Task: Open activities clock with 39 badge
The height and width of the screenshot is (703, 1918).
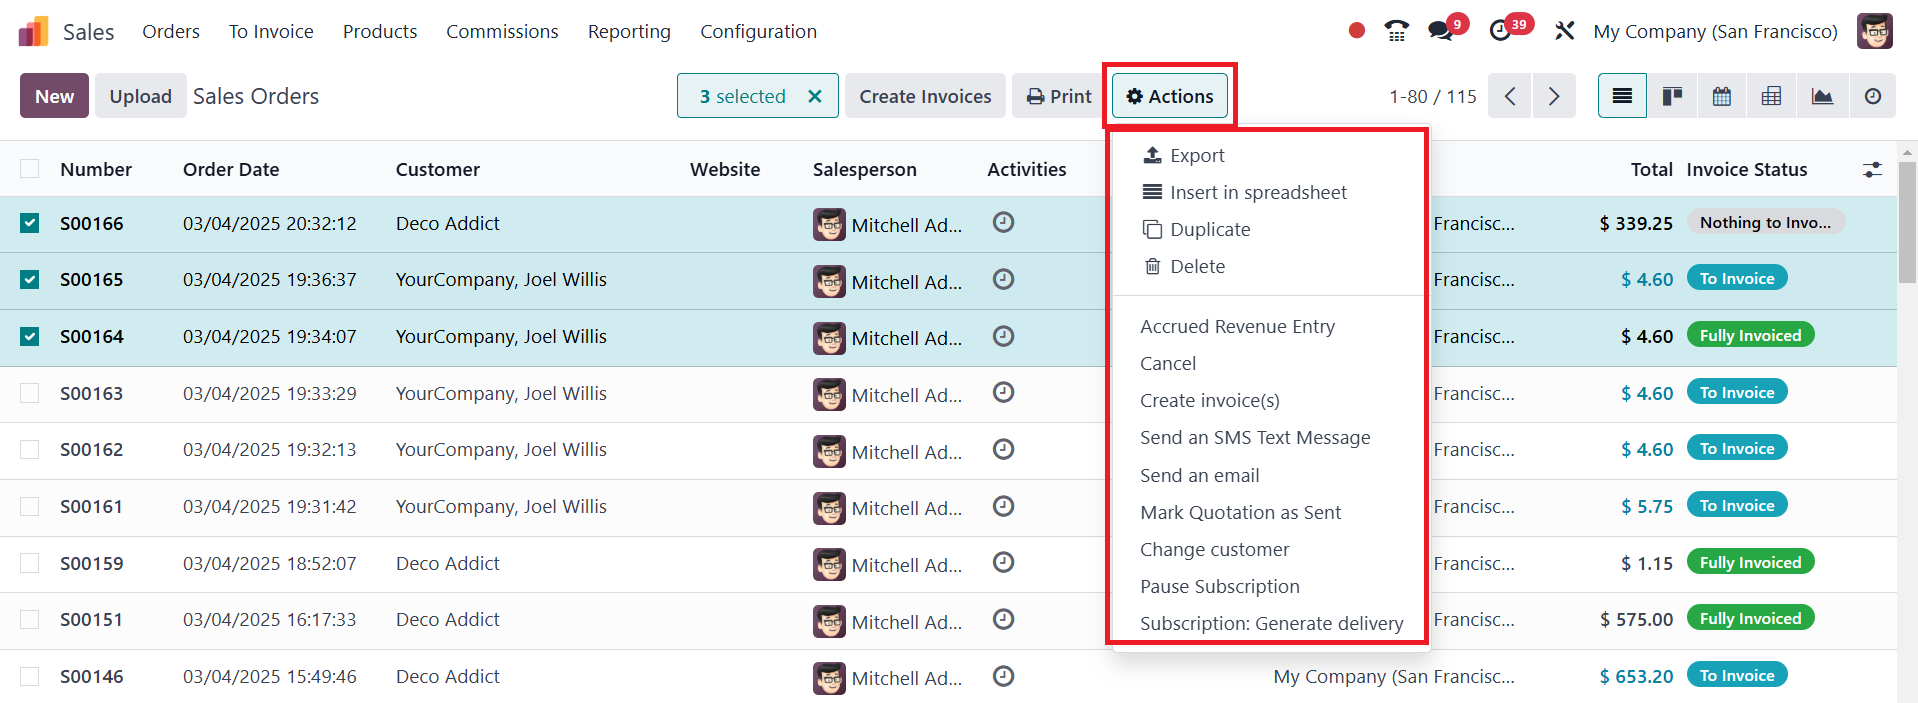Action: 1500,31
